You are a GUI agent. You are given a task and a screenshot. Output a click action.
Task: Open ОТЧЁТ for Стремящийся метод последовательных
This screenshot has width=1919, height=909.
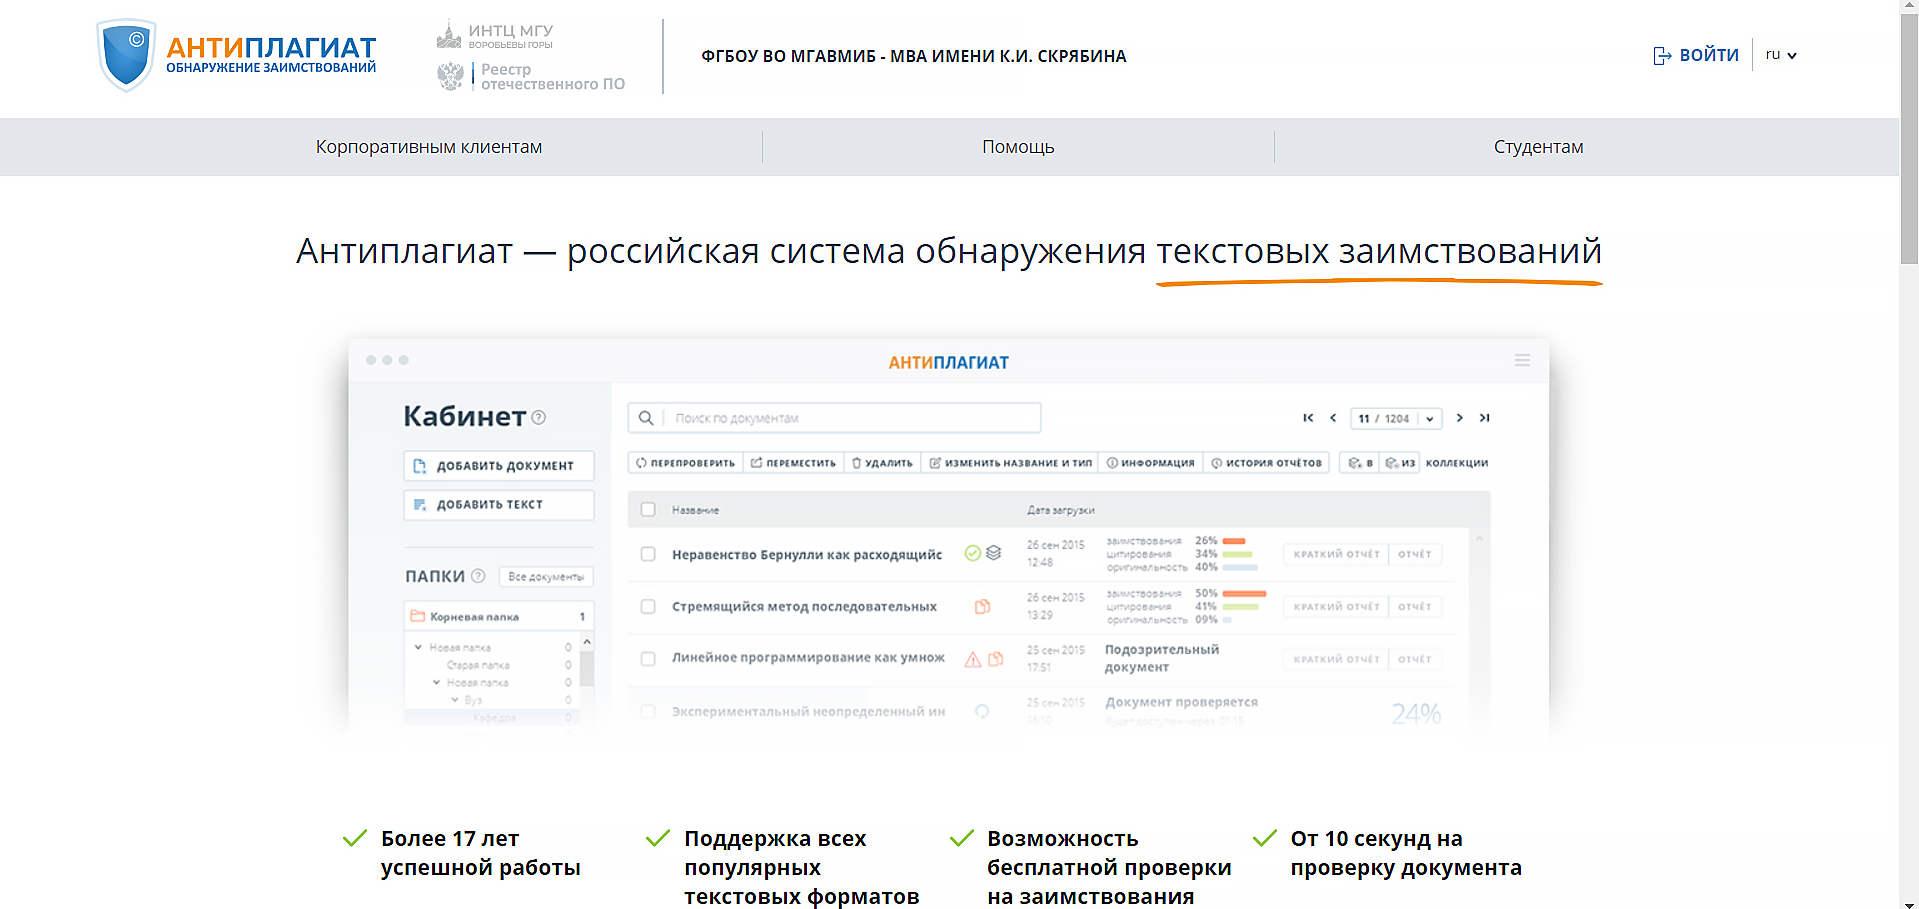pyautogui.click(x=1415, y=607)
